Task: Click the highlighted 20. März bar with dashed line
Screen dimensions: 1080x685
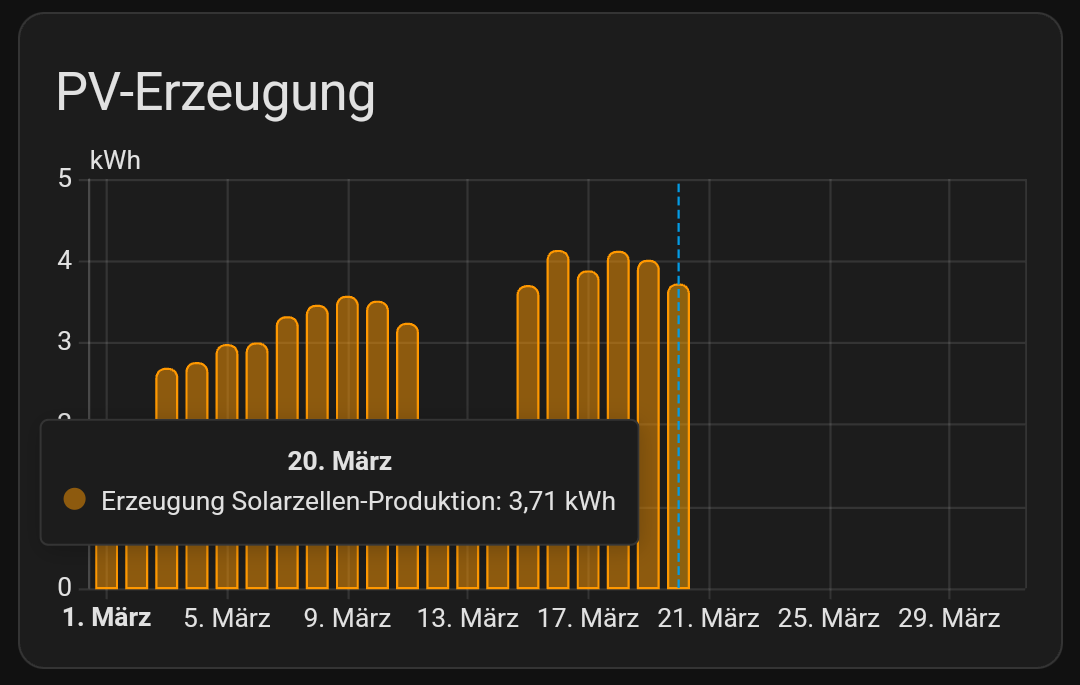Action: (x=678, y=436)
